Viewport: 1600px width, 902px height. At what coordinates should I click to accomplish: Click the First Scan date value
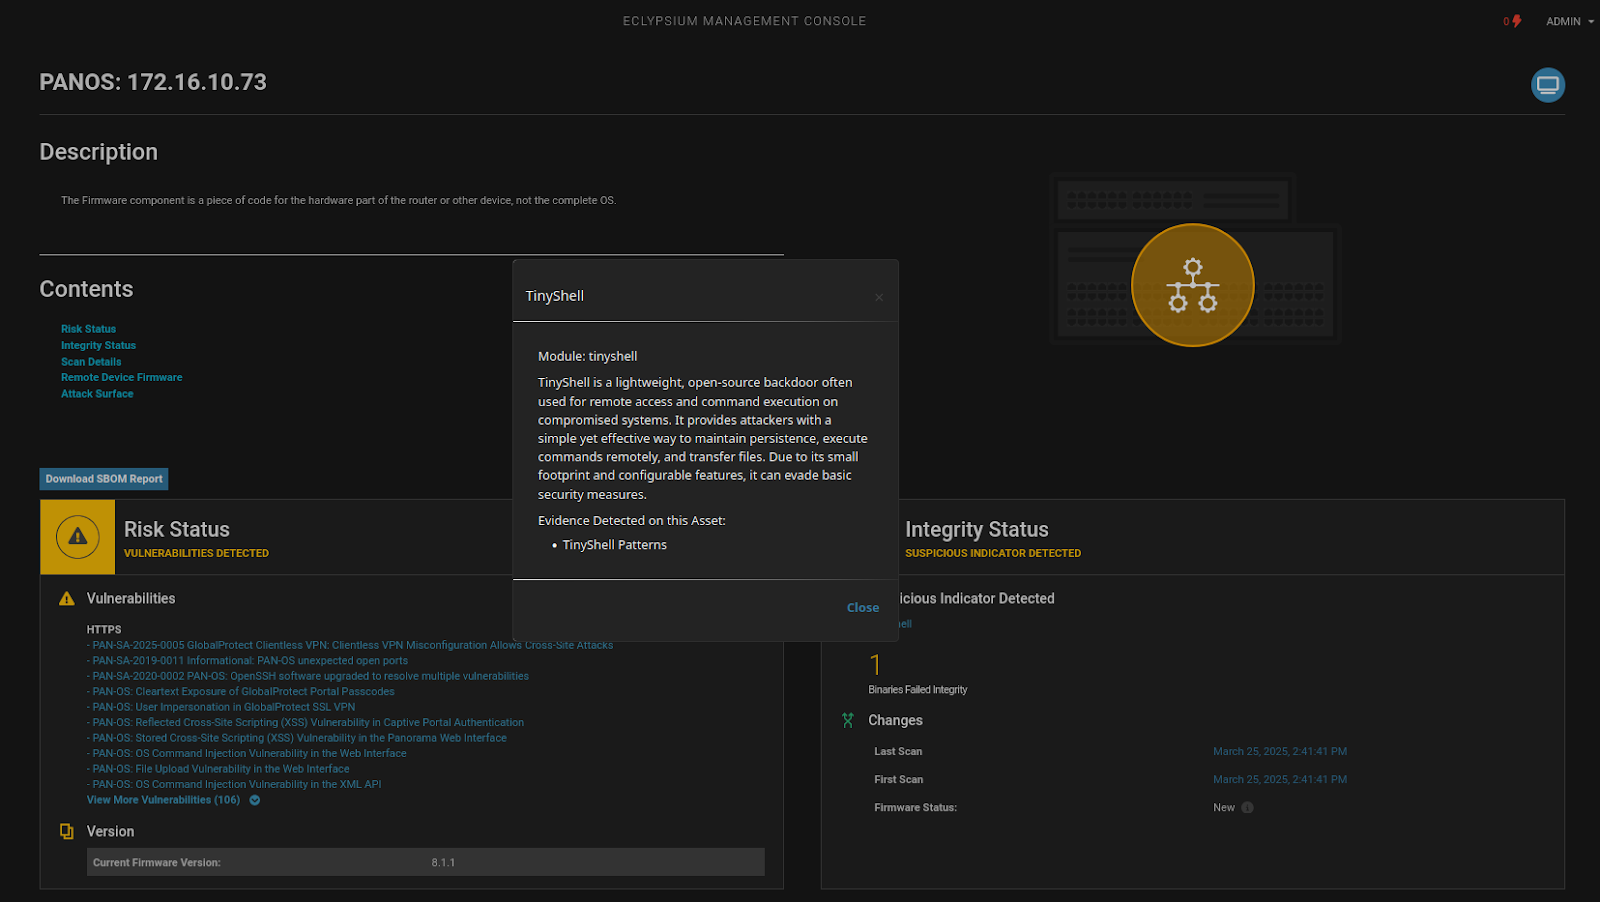1280,779
